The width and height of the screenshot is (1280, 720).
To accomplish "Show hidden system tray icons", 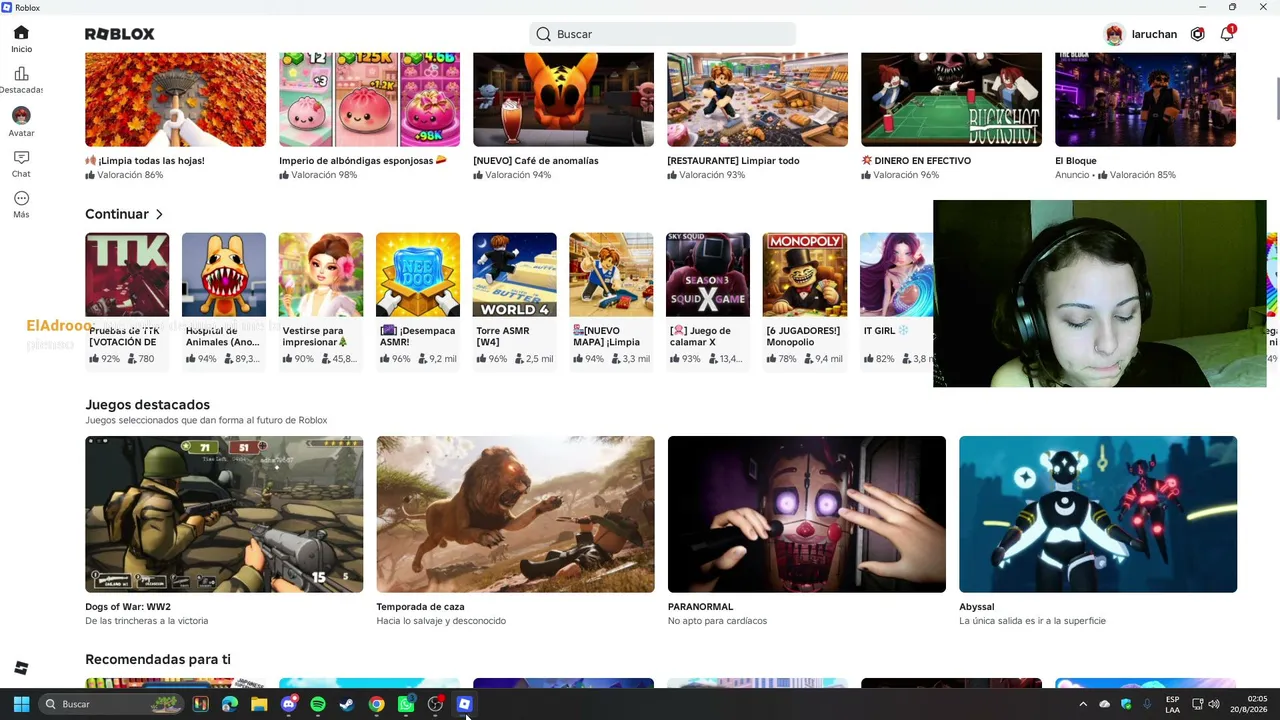I will pos(1083,704).
